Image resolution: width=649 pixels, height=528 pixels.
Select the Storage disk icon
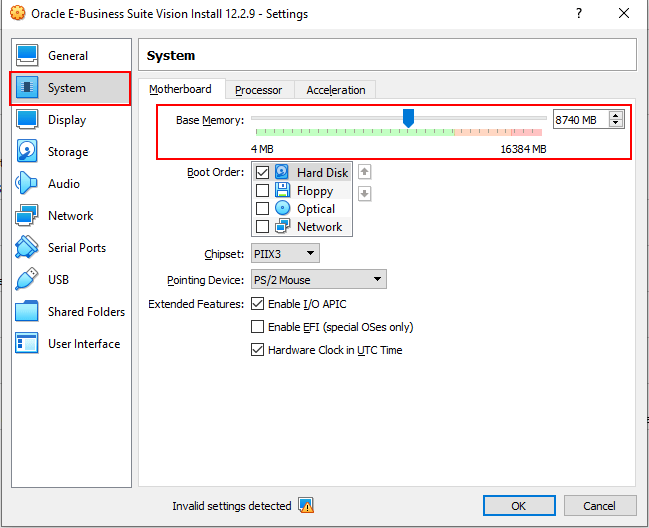coord(28,152)
